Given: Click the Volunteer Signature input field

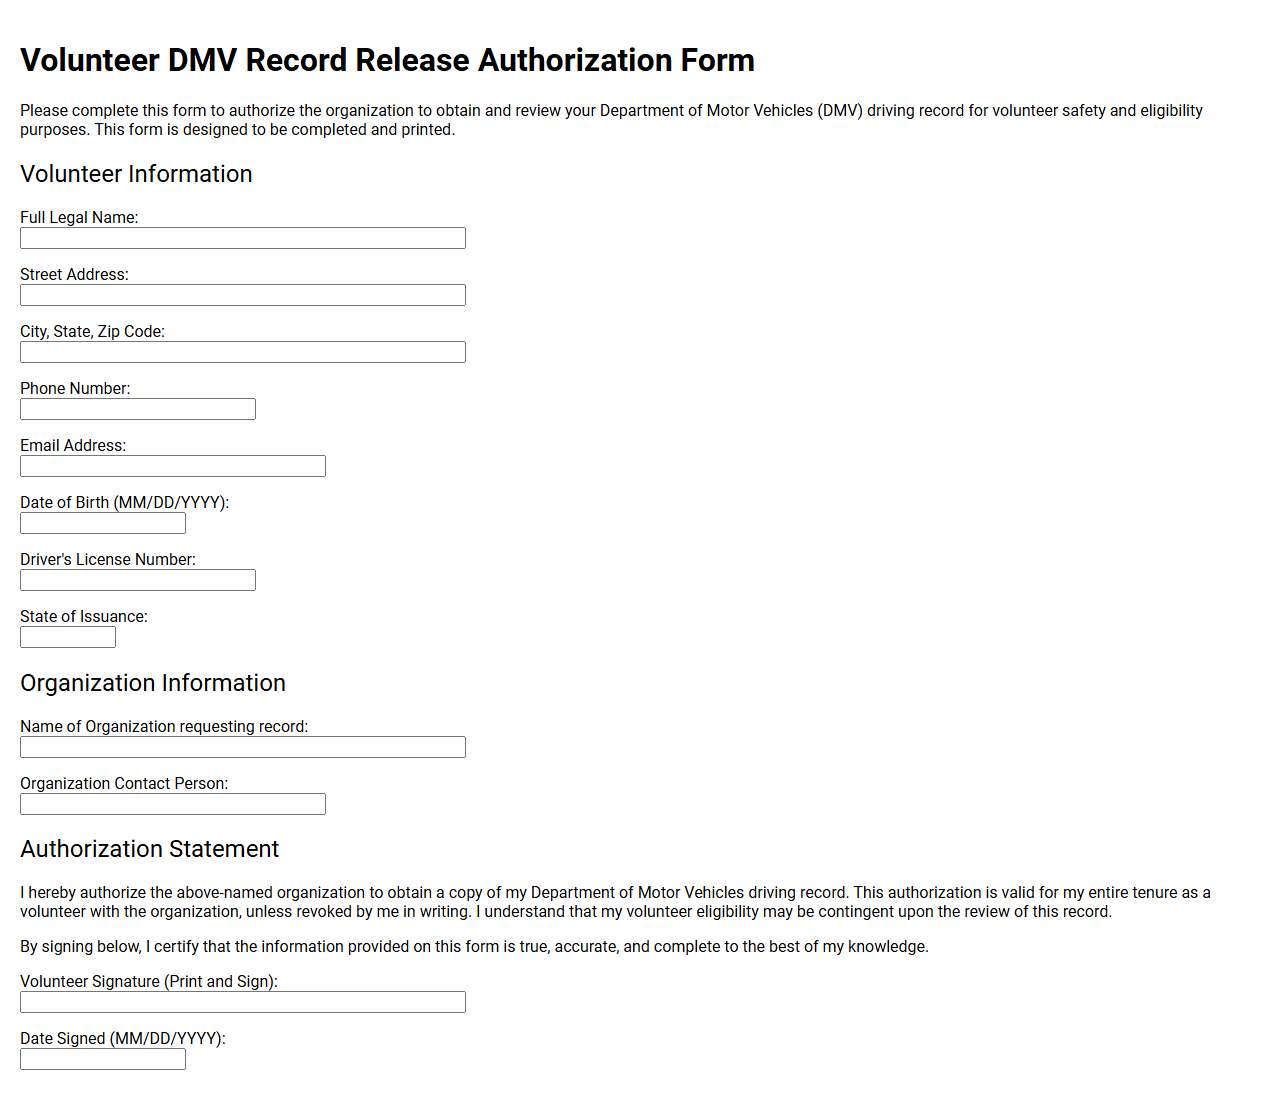Looking at the screenshot, I should pyautogui.click(x=243, y=1002).
